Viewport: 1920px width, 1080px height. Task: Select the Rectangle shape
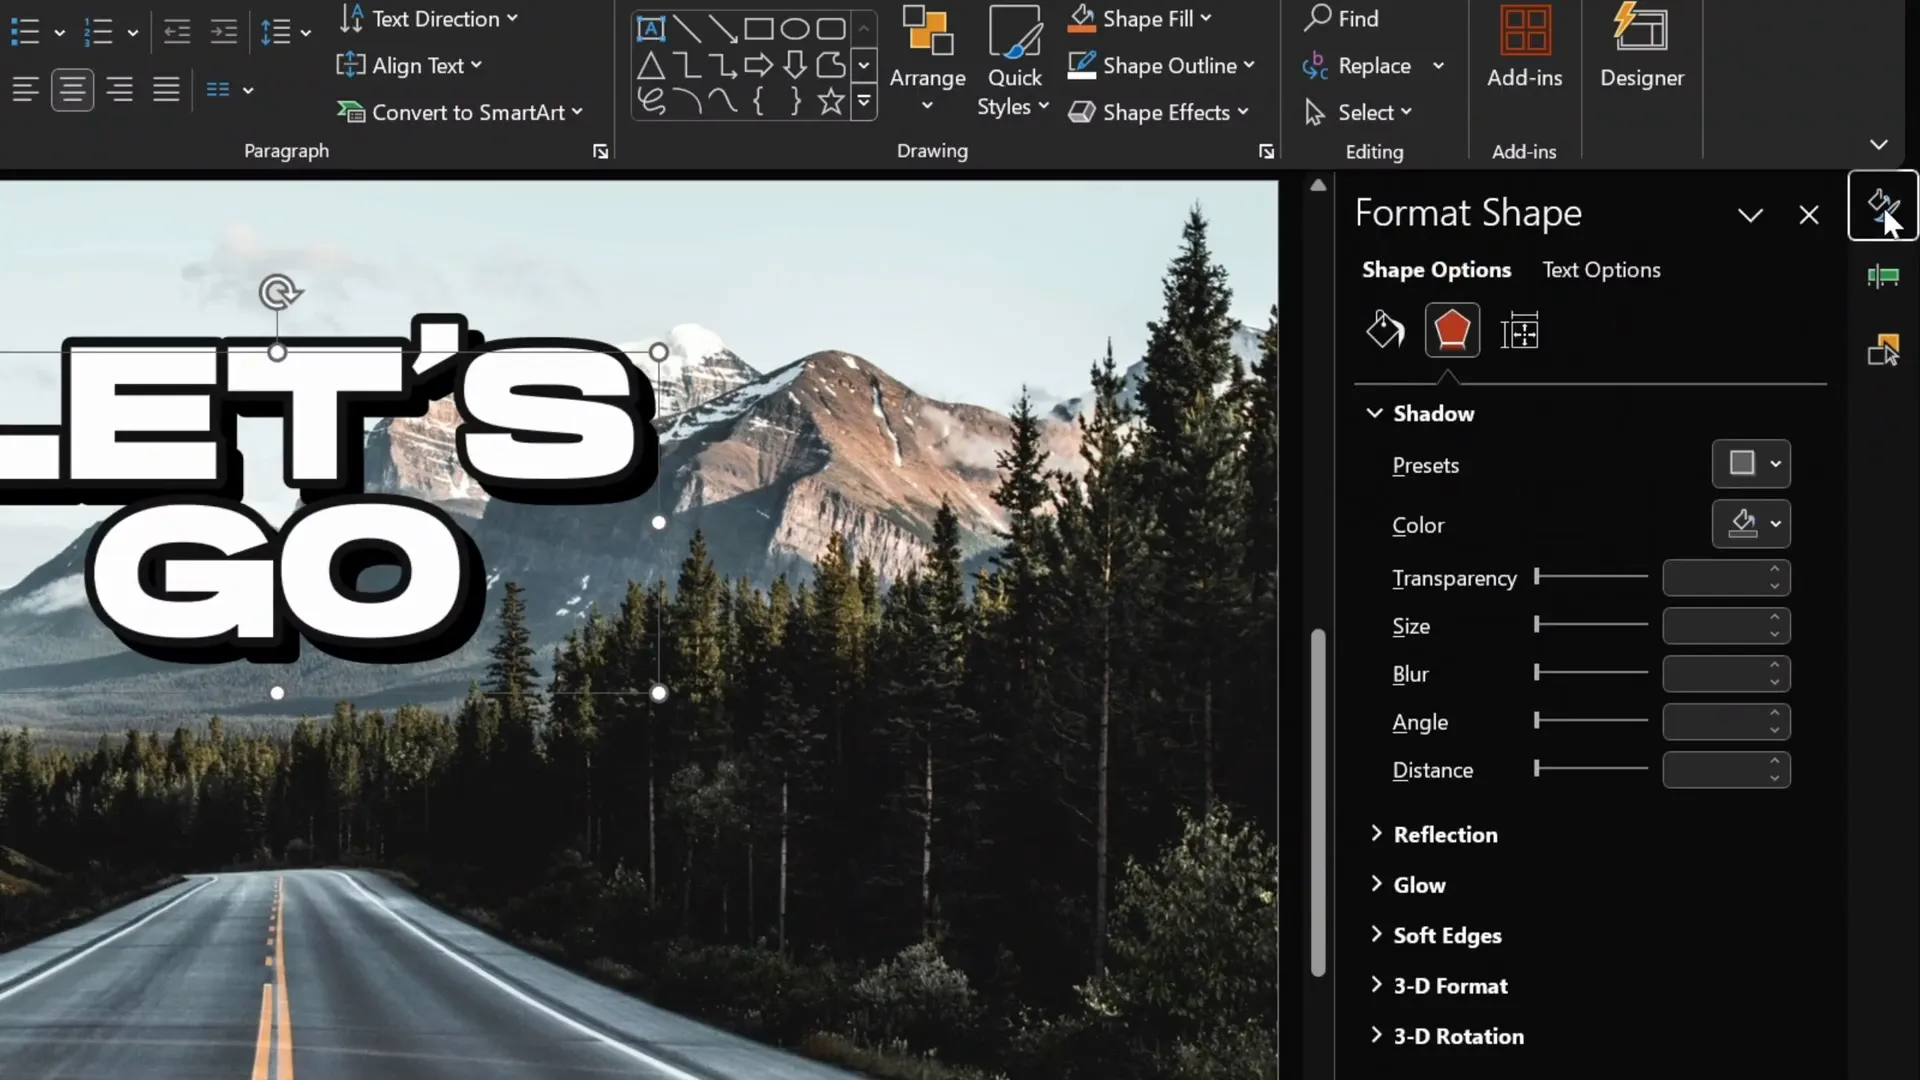coord(759,28)
